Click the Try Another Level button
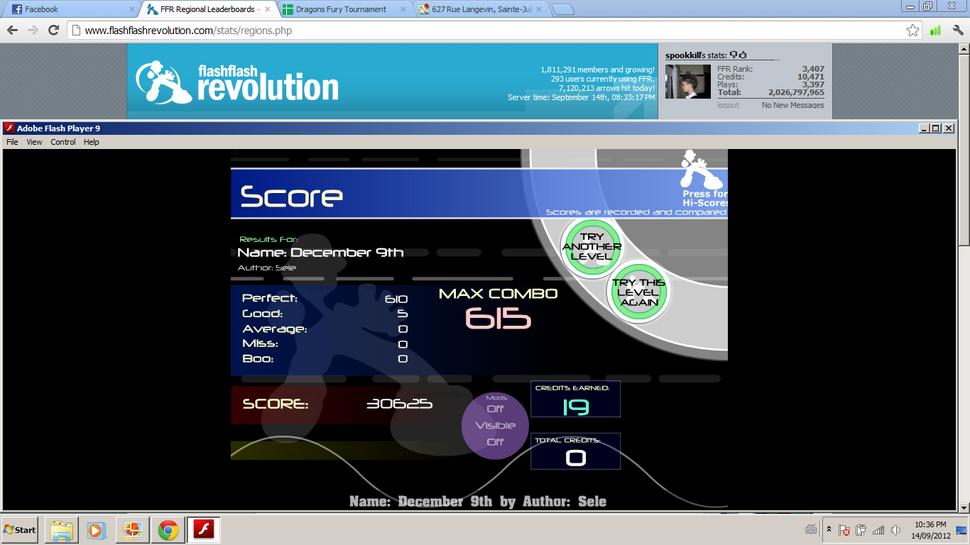The height and width of the screenshot is (545, 970). tap(591, 247)
